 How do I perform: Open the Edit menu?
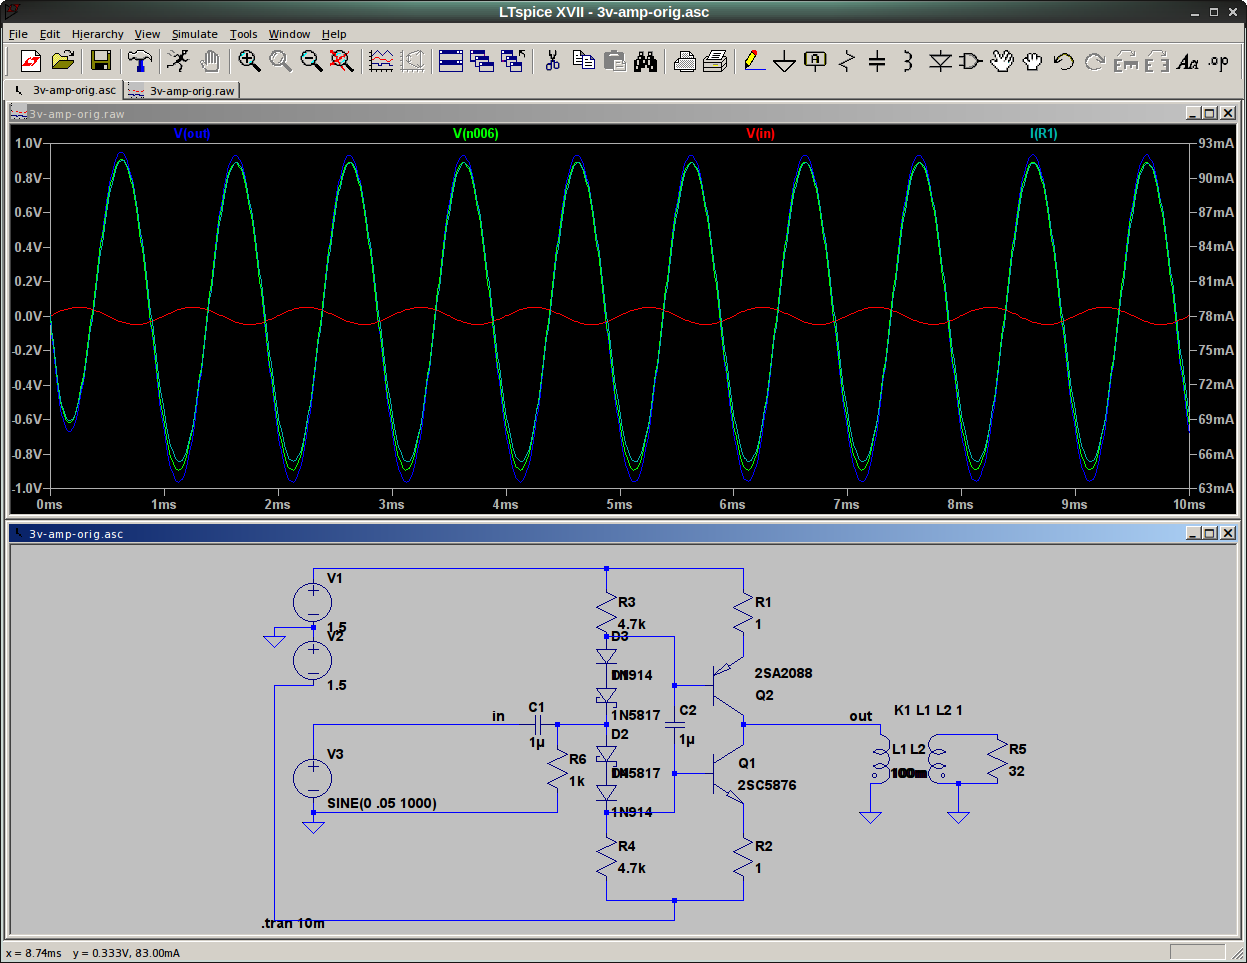click(50, 34)
